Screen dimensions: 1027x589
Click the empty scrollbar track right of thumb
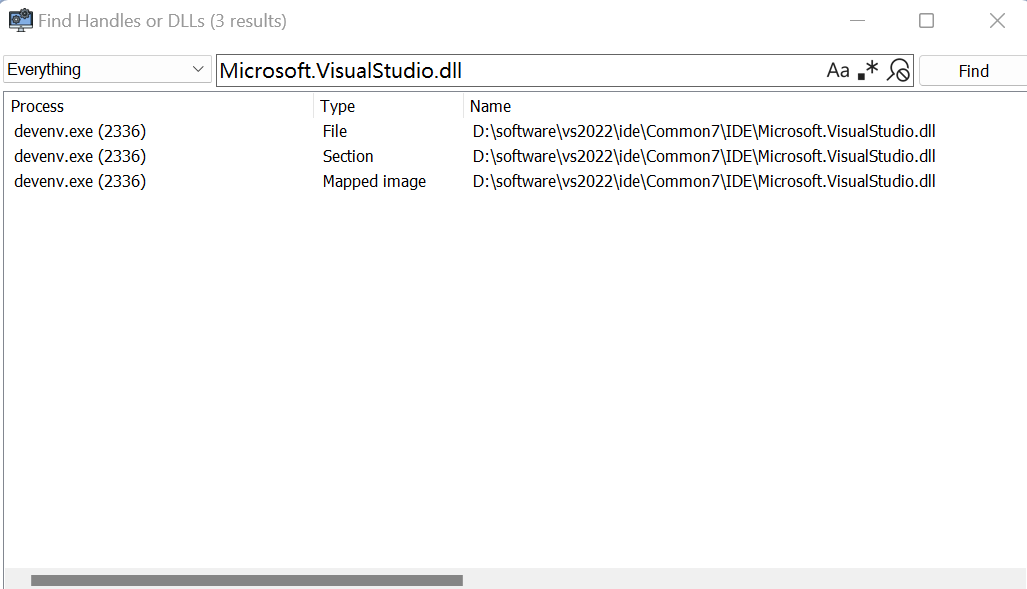(x=740, y=580)
